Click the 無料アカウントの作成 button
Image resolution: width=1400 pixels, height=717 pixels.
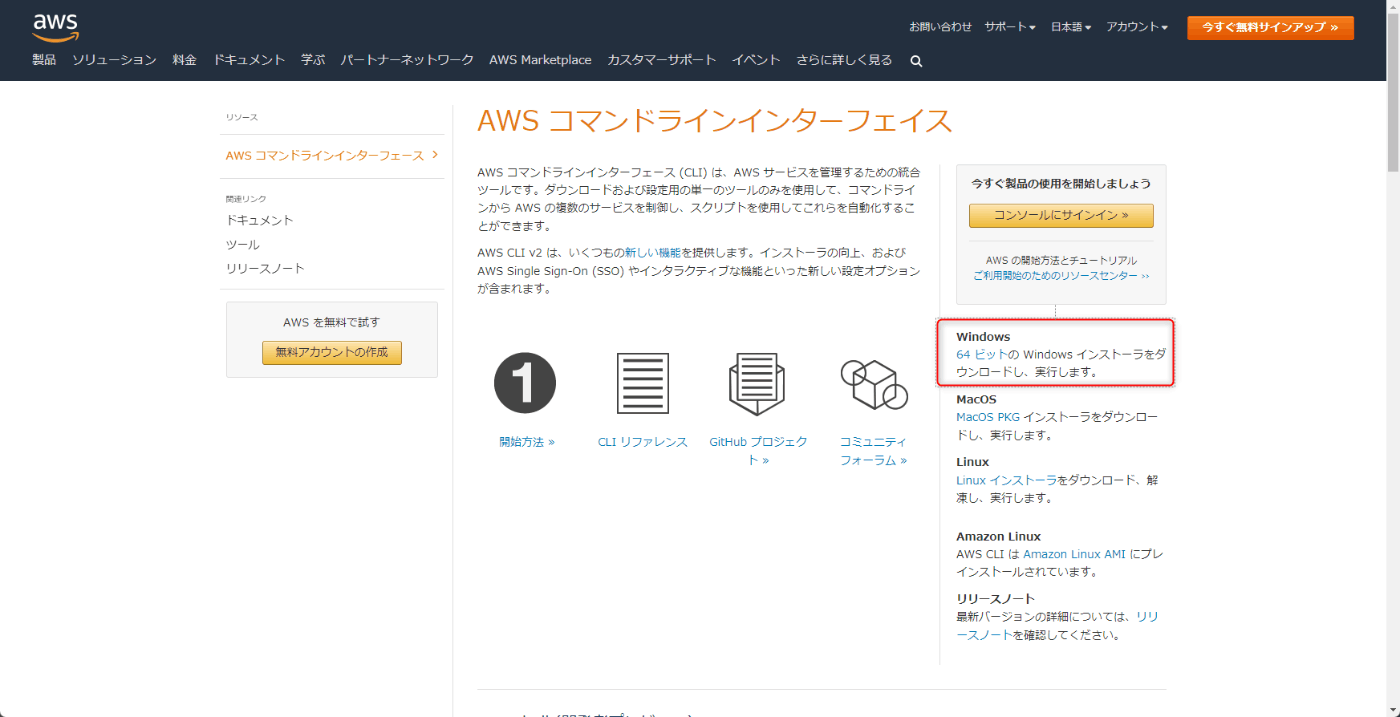click(x=332, y=352)
